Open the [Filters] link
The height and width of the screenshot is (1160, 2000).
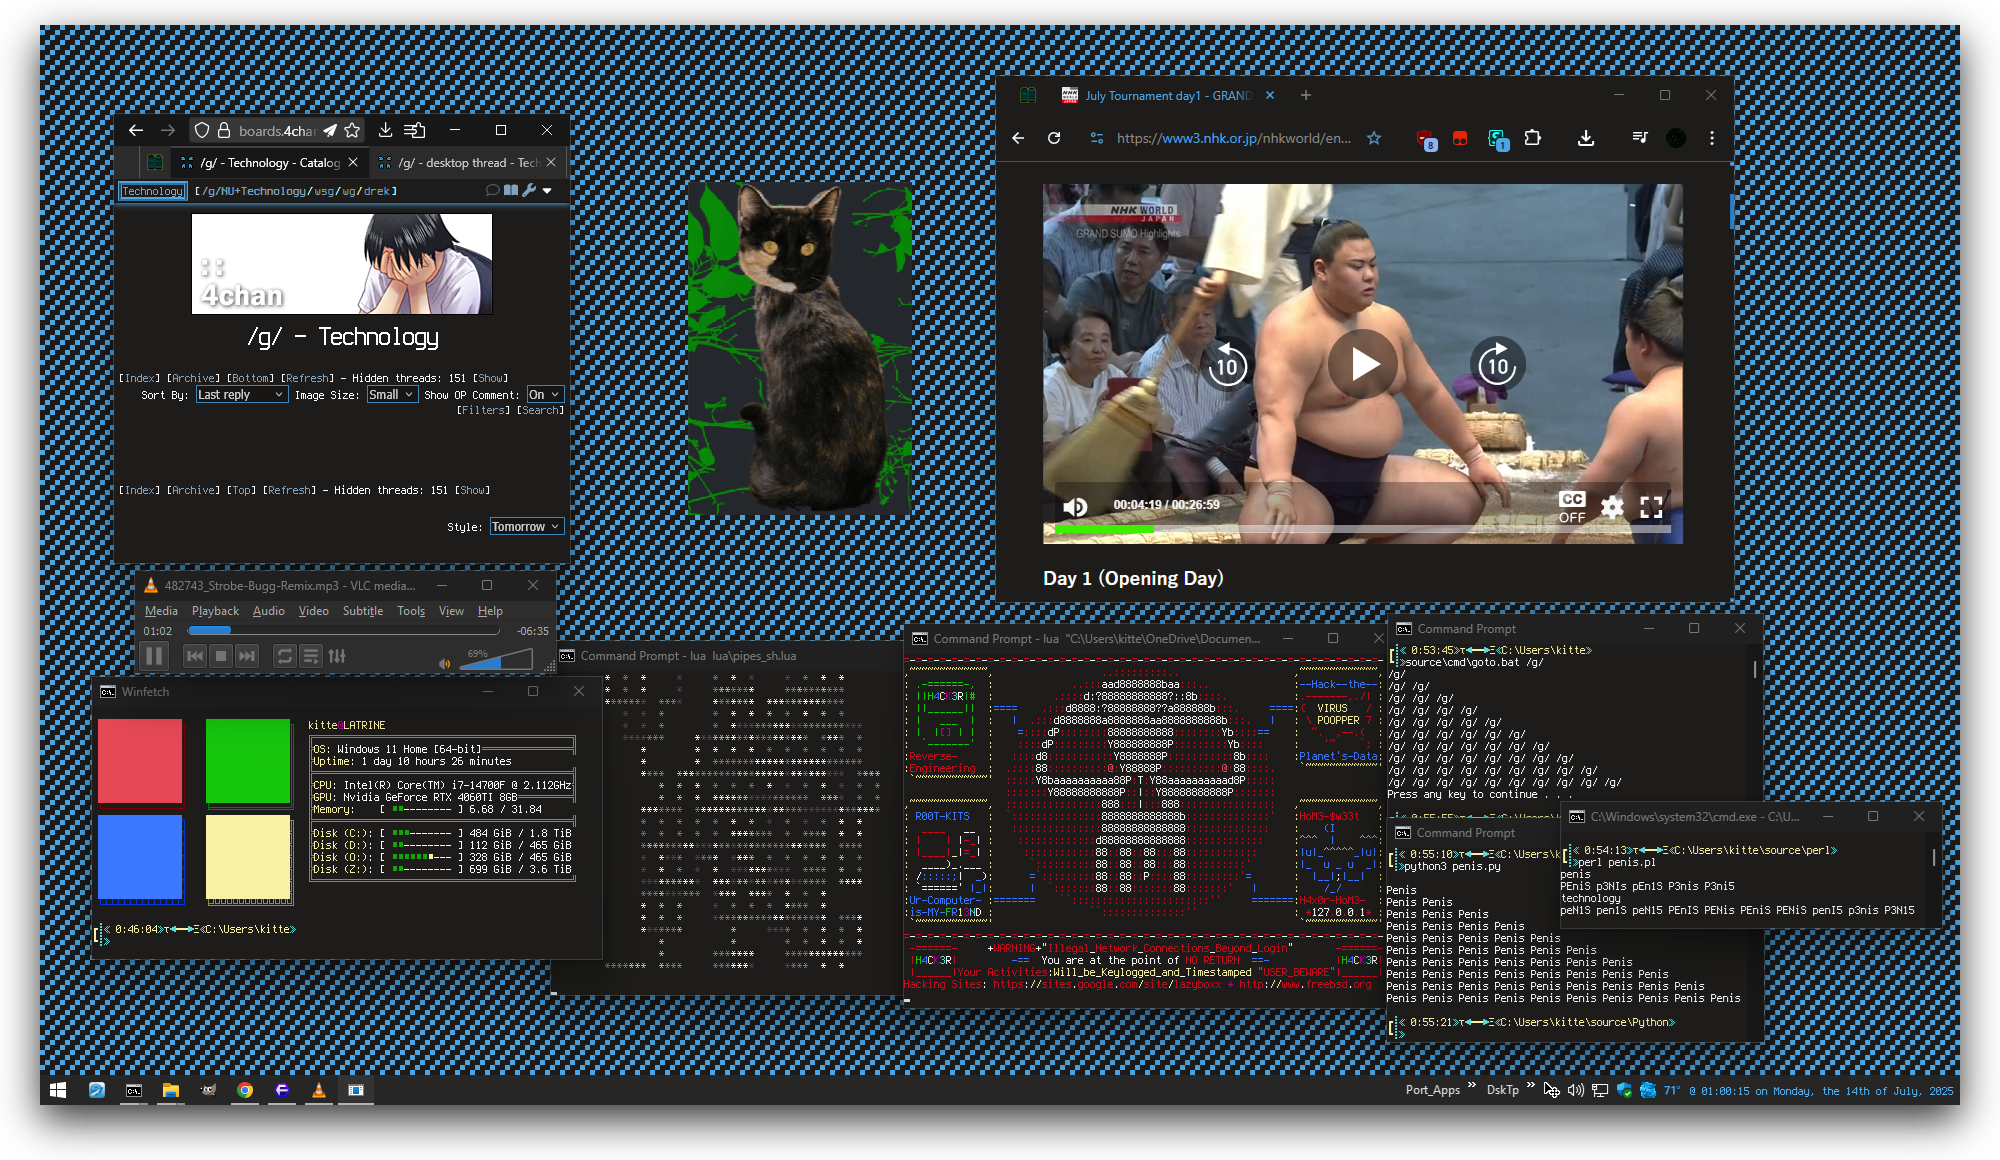(x=484, y=410)
